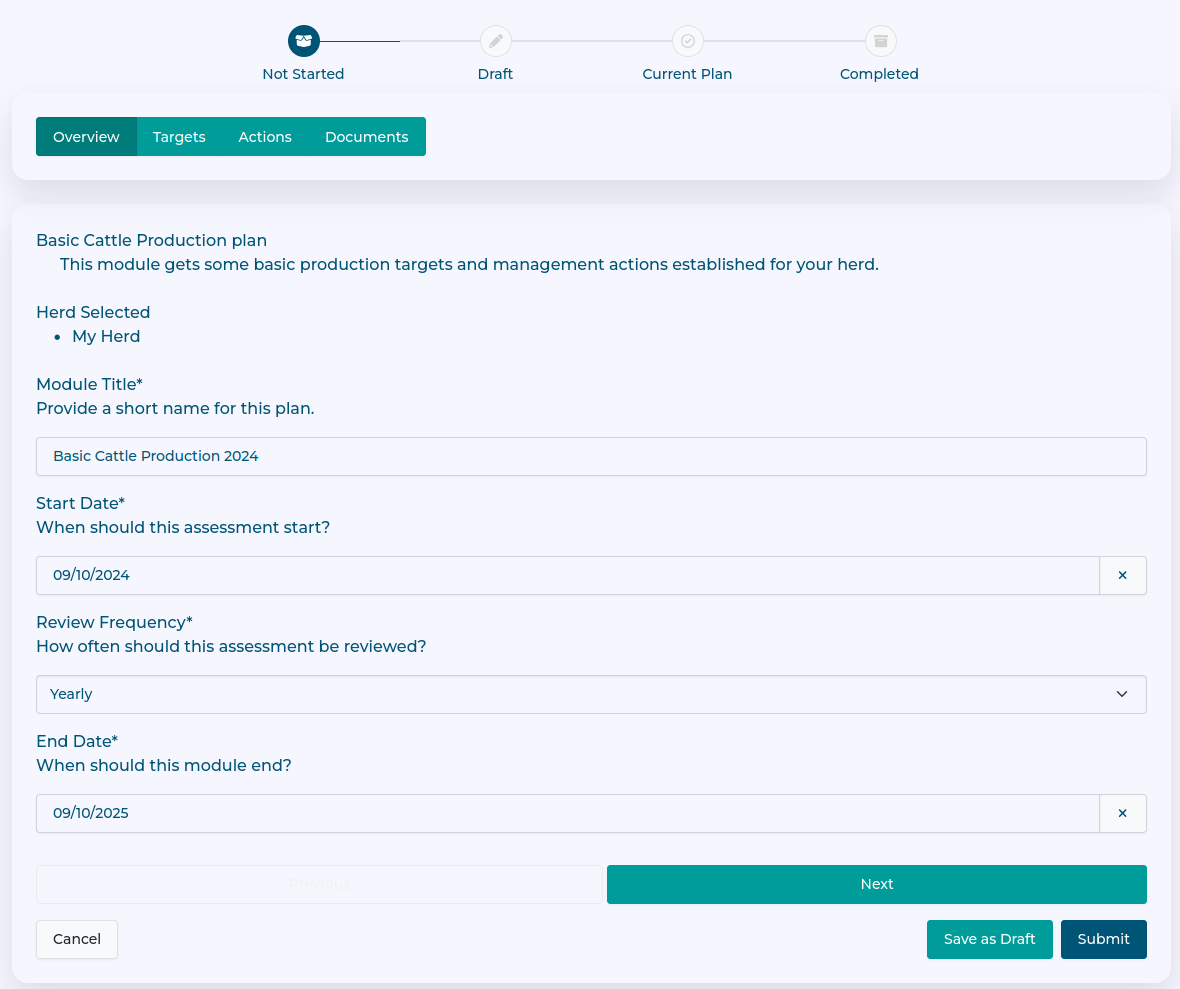Image resolution: width=1180 pixels, height=989 pixels.
Task: Open the Targets tab
Action: (179, 137)
